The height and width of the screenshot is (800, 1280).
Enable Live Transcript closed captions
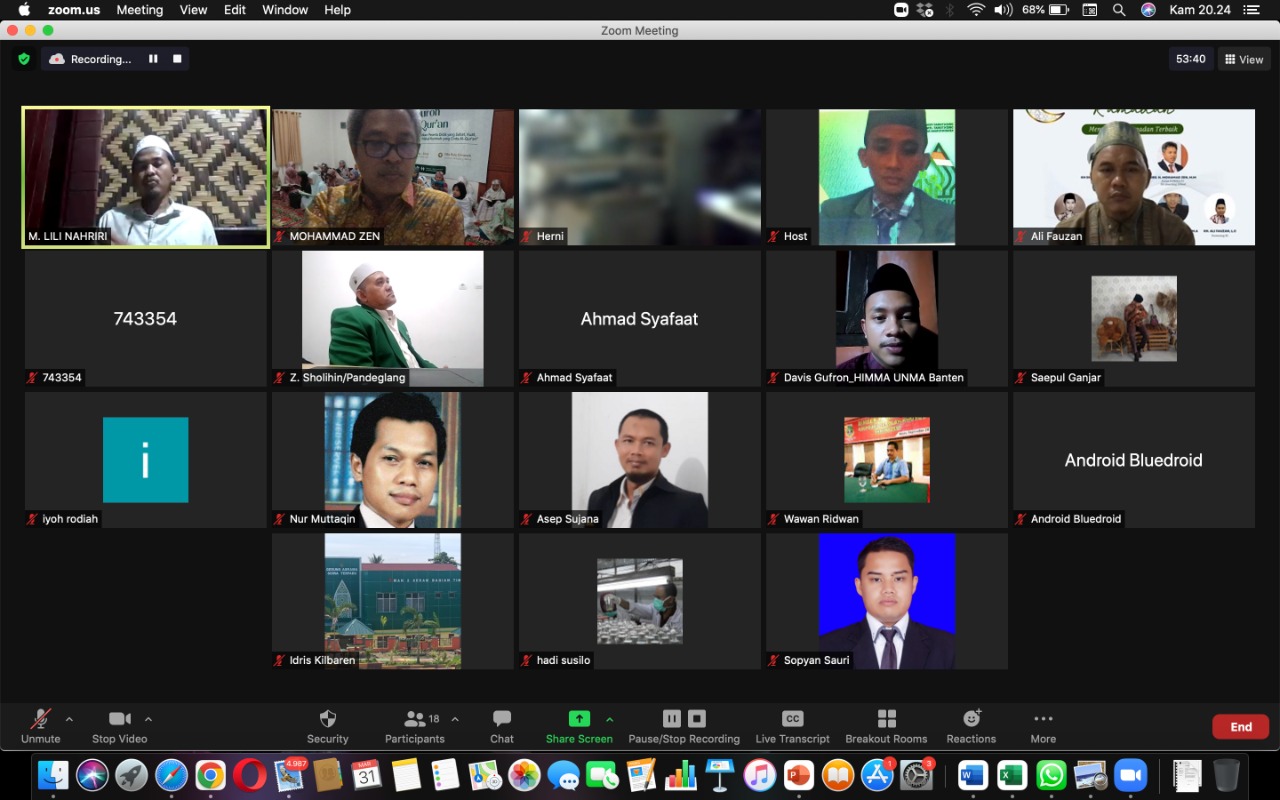792,726
